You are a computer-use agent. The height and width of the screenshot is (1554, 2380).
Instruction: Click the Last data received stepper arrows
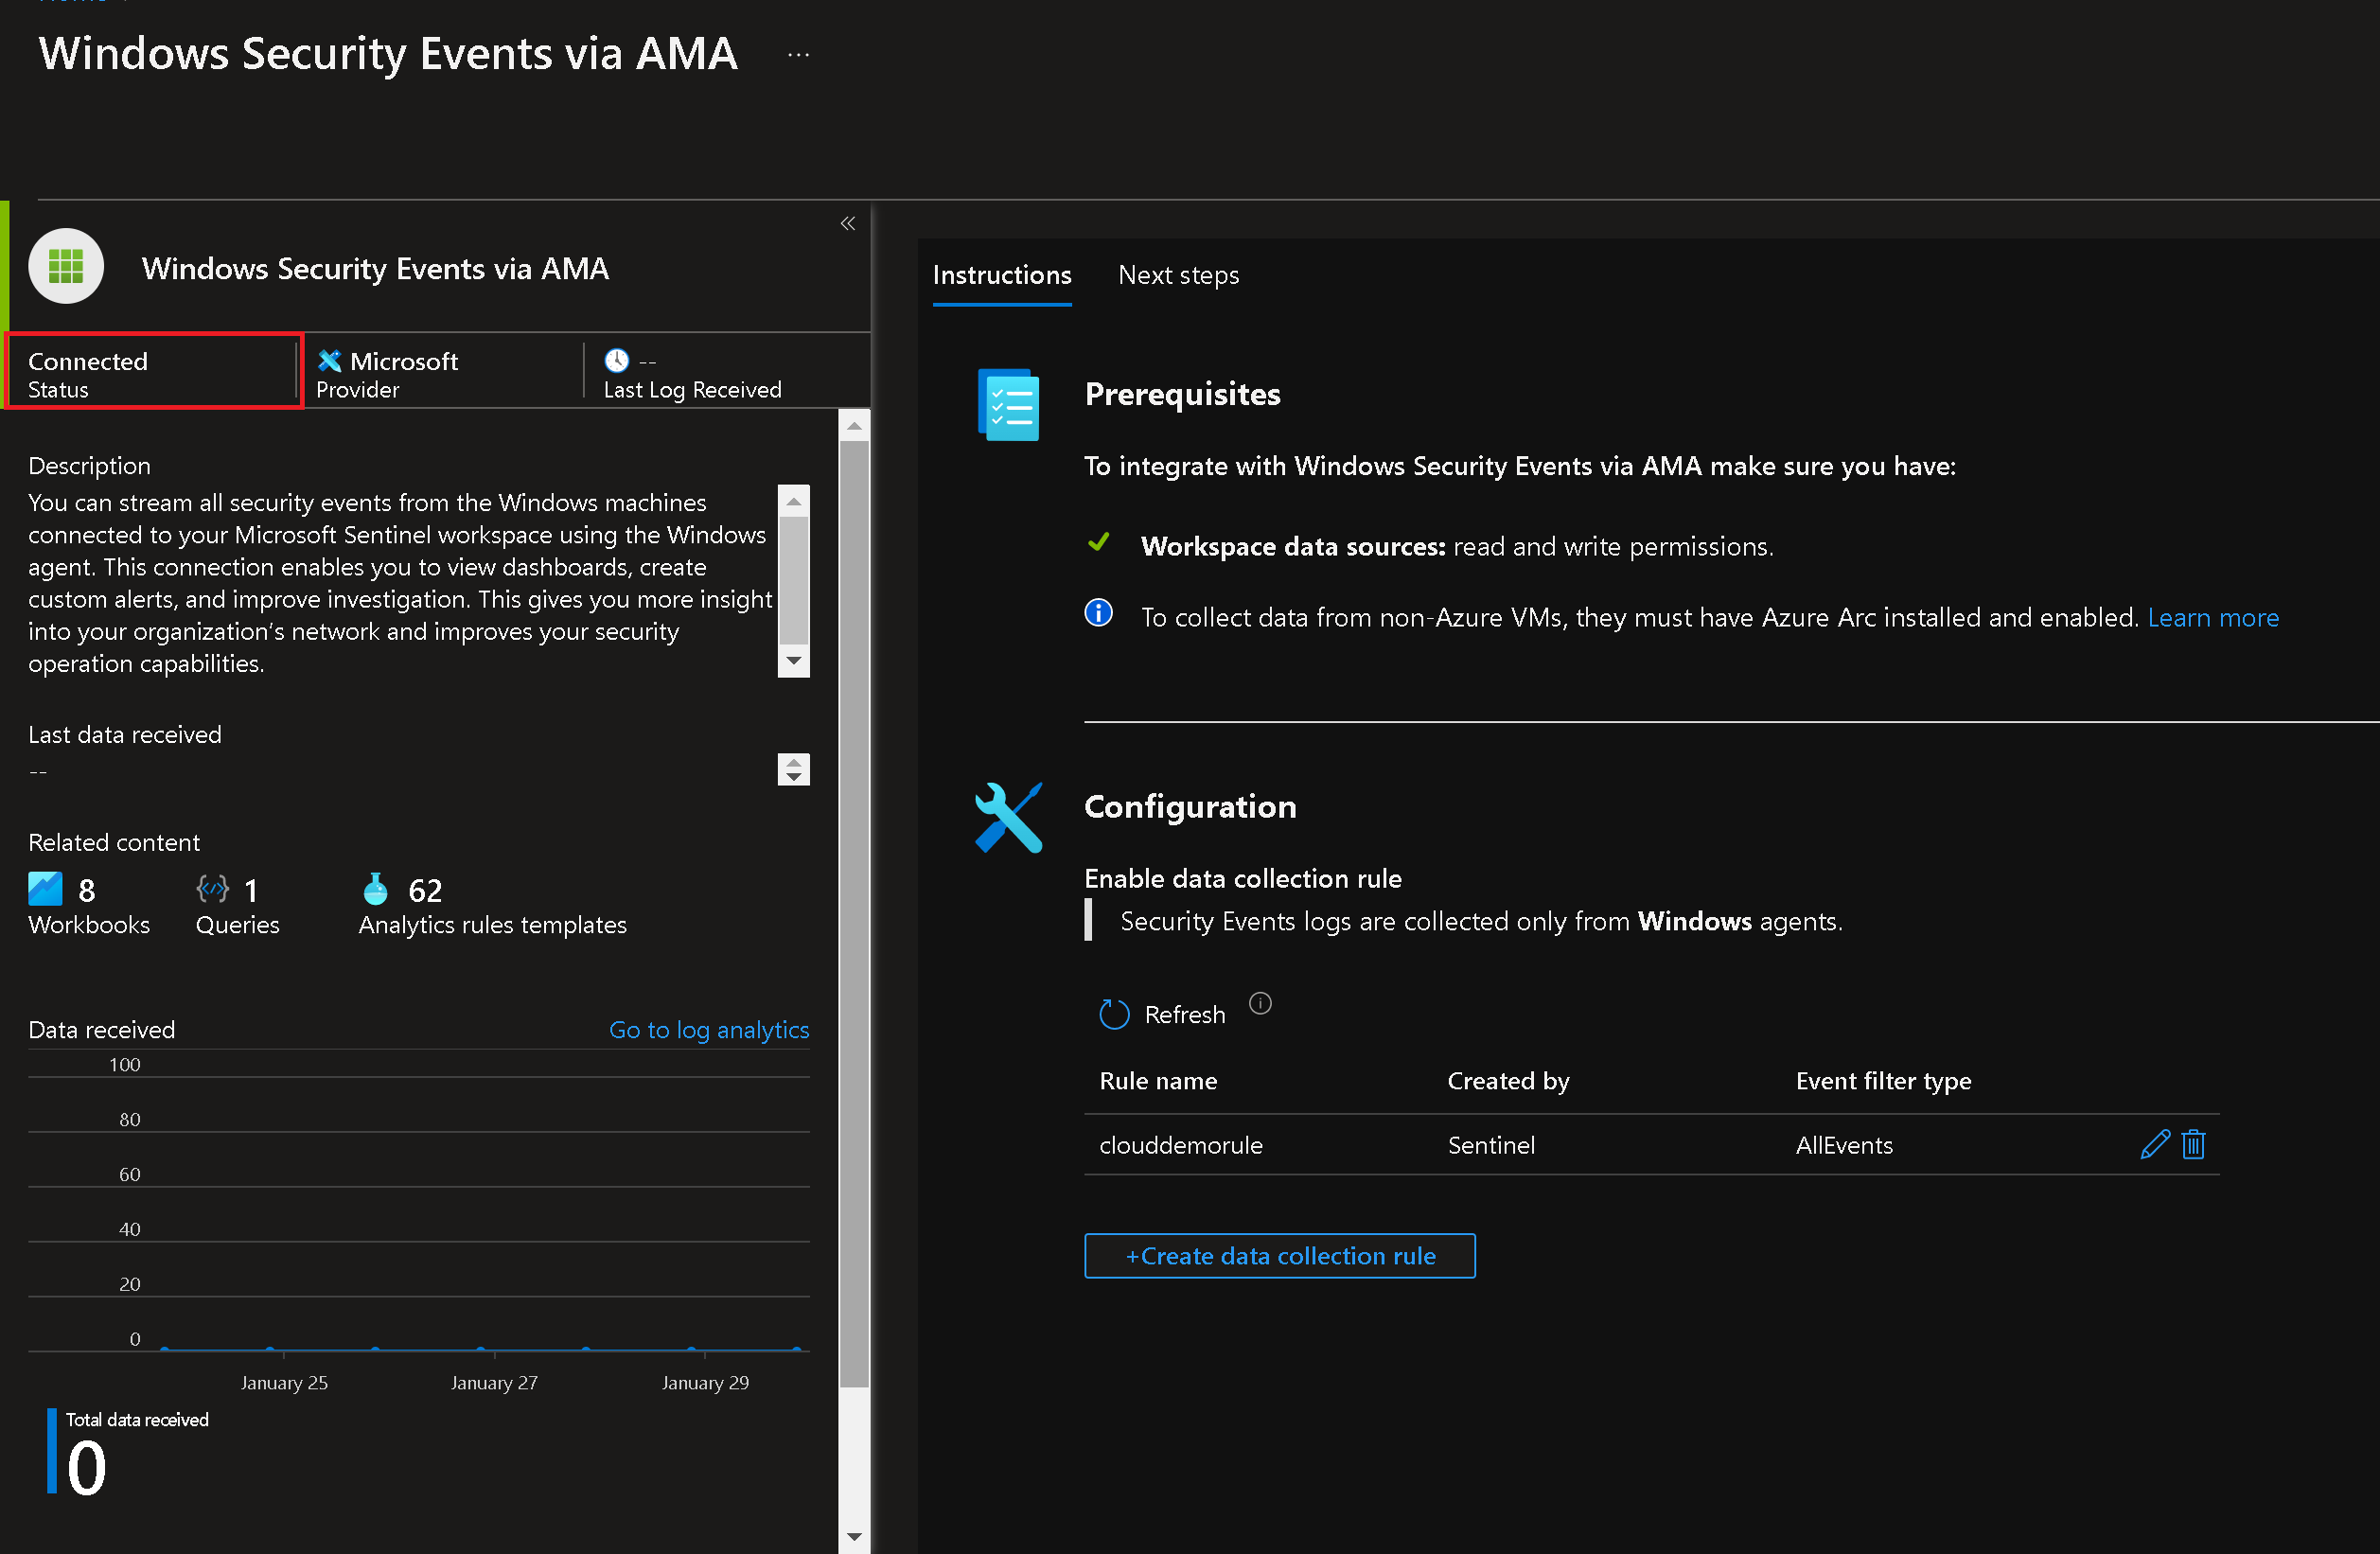(794, 769)
